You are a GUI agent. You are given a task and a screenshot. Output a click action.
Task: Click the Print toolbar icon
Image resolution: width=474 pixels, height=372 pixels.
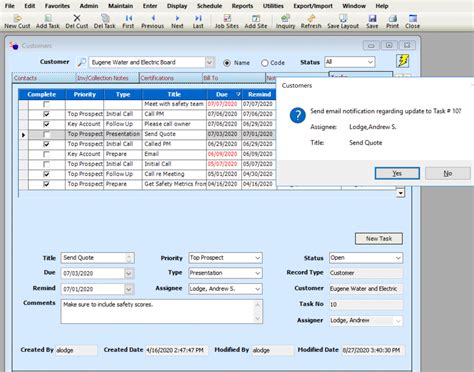393,21
